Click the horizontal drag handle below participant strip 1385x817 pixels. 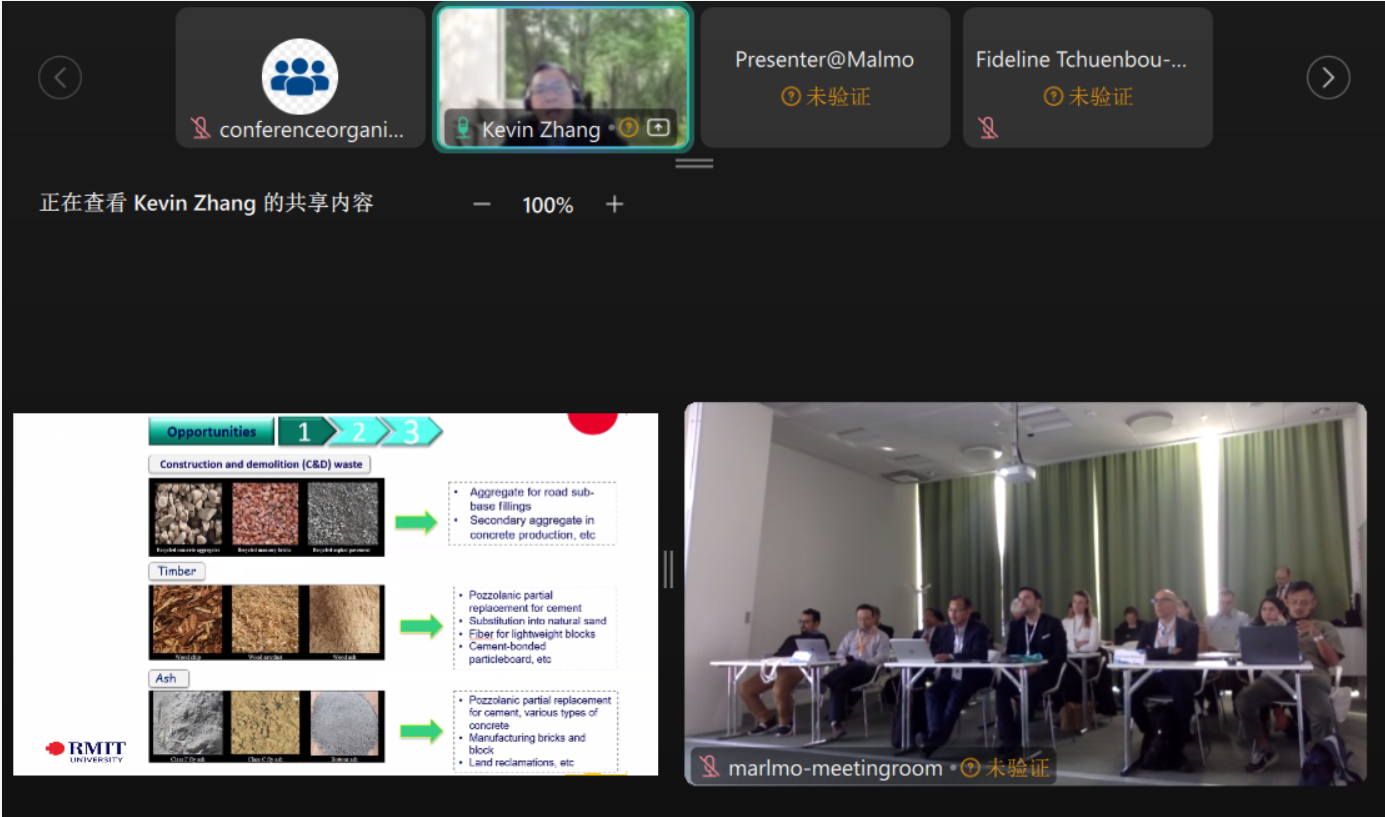(x=694, y=163)
